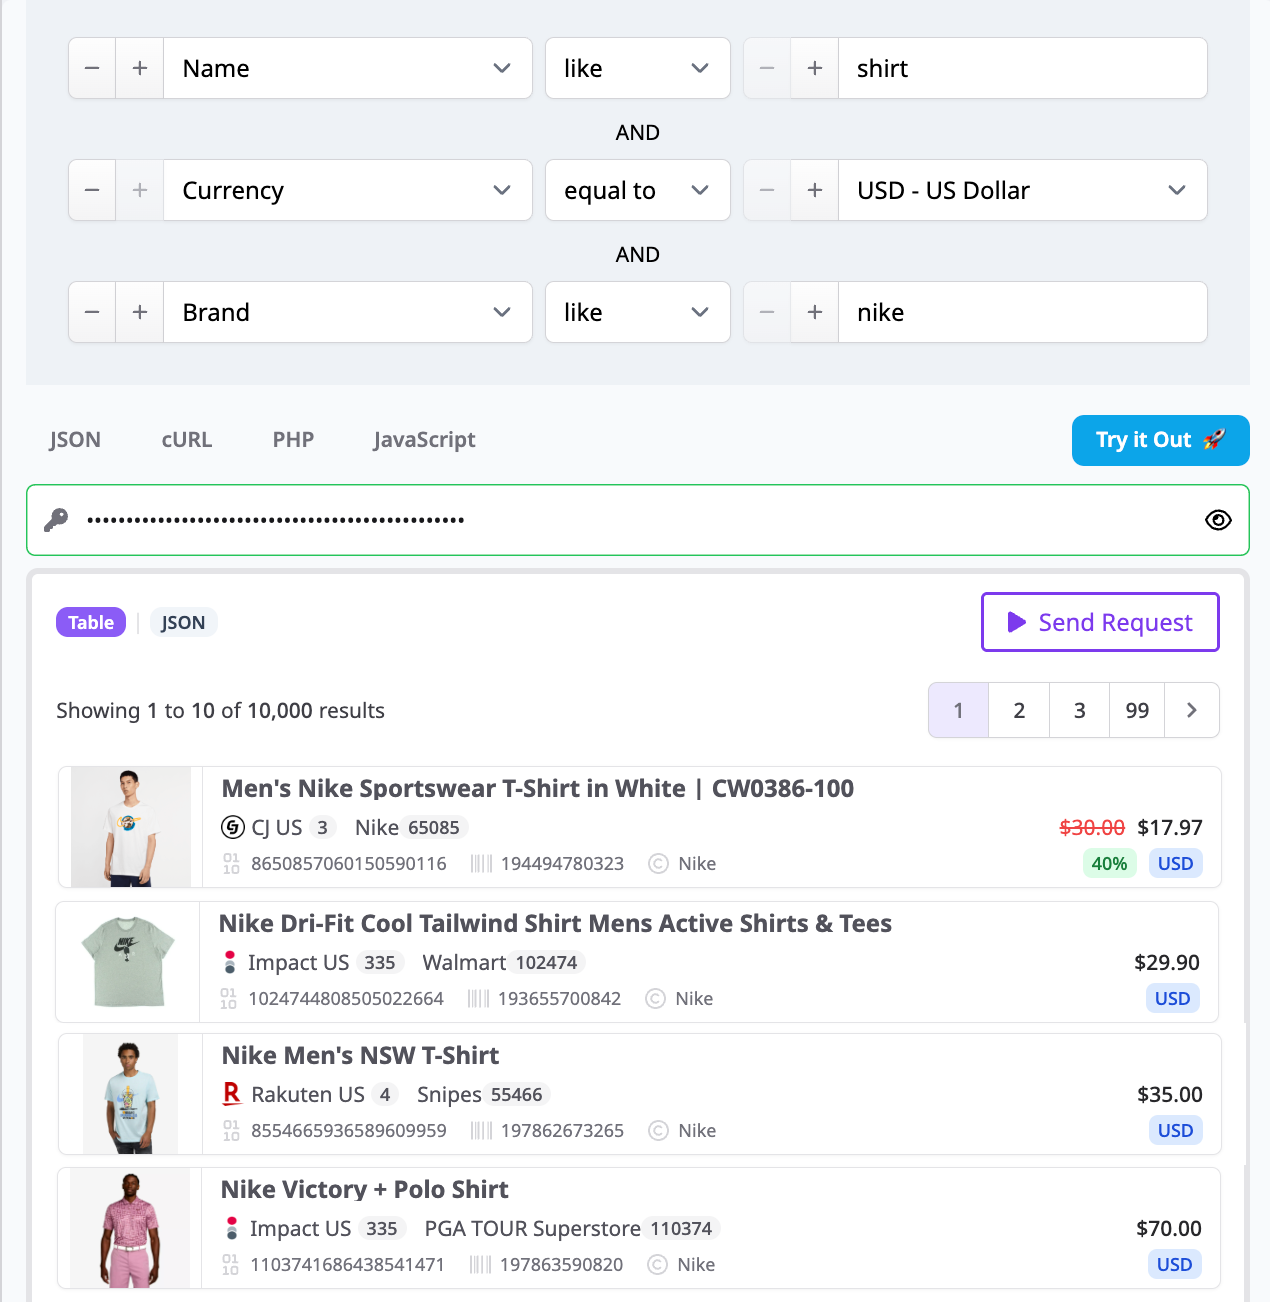Click the 40% discount badge

1109,863
